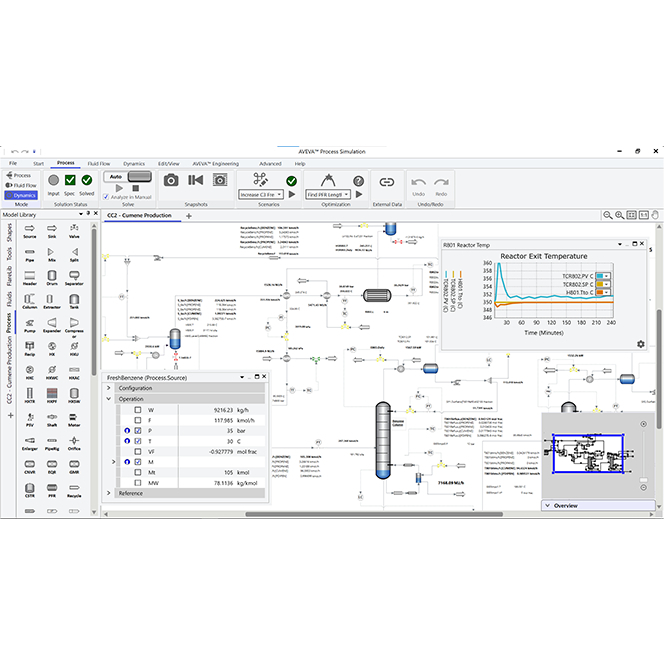Expand the M variable row
Screen dimensions: 664x664
113,462
